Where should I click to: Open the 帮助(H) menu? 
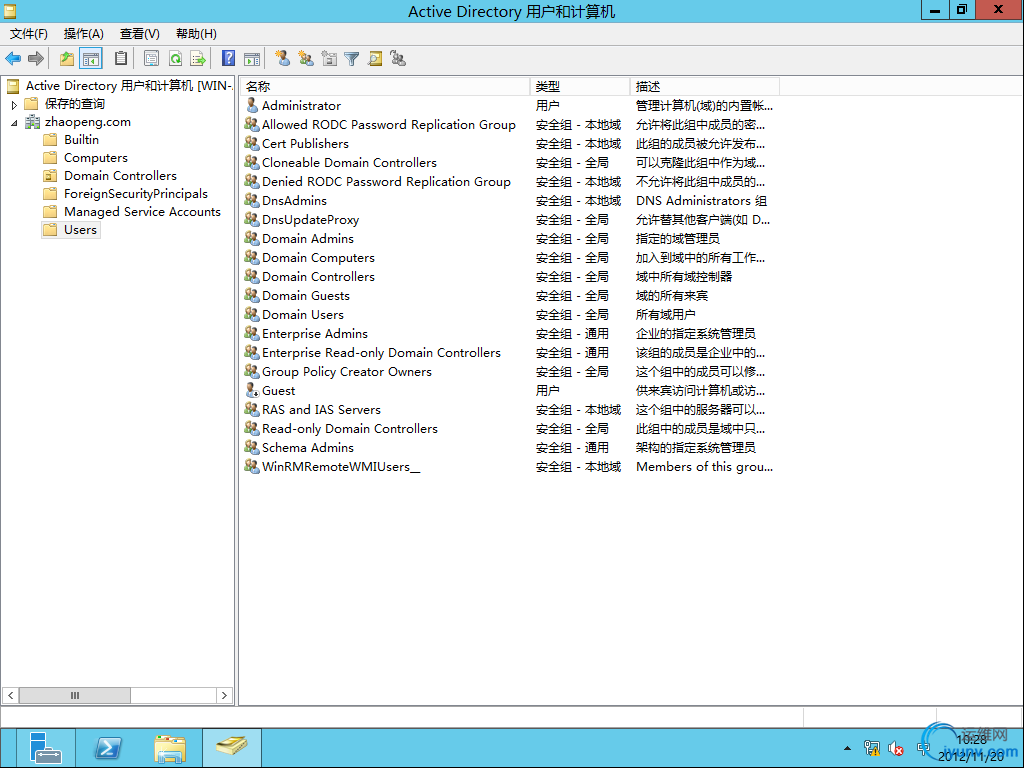click(x=196, y=34)
